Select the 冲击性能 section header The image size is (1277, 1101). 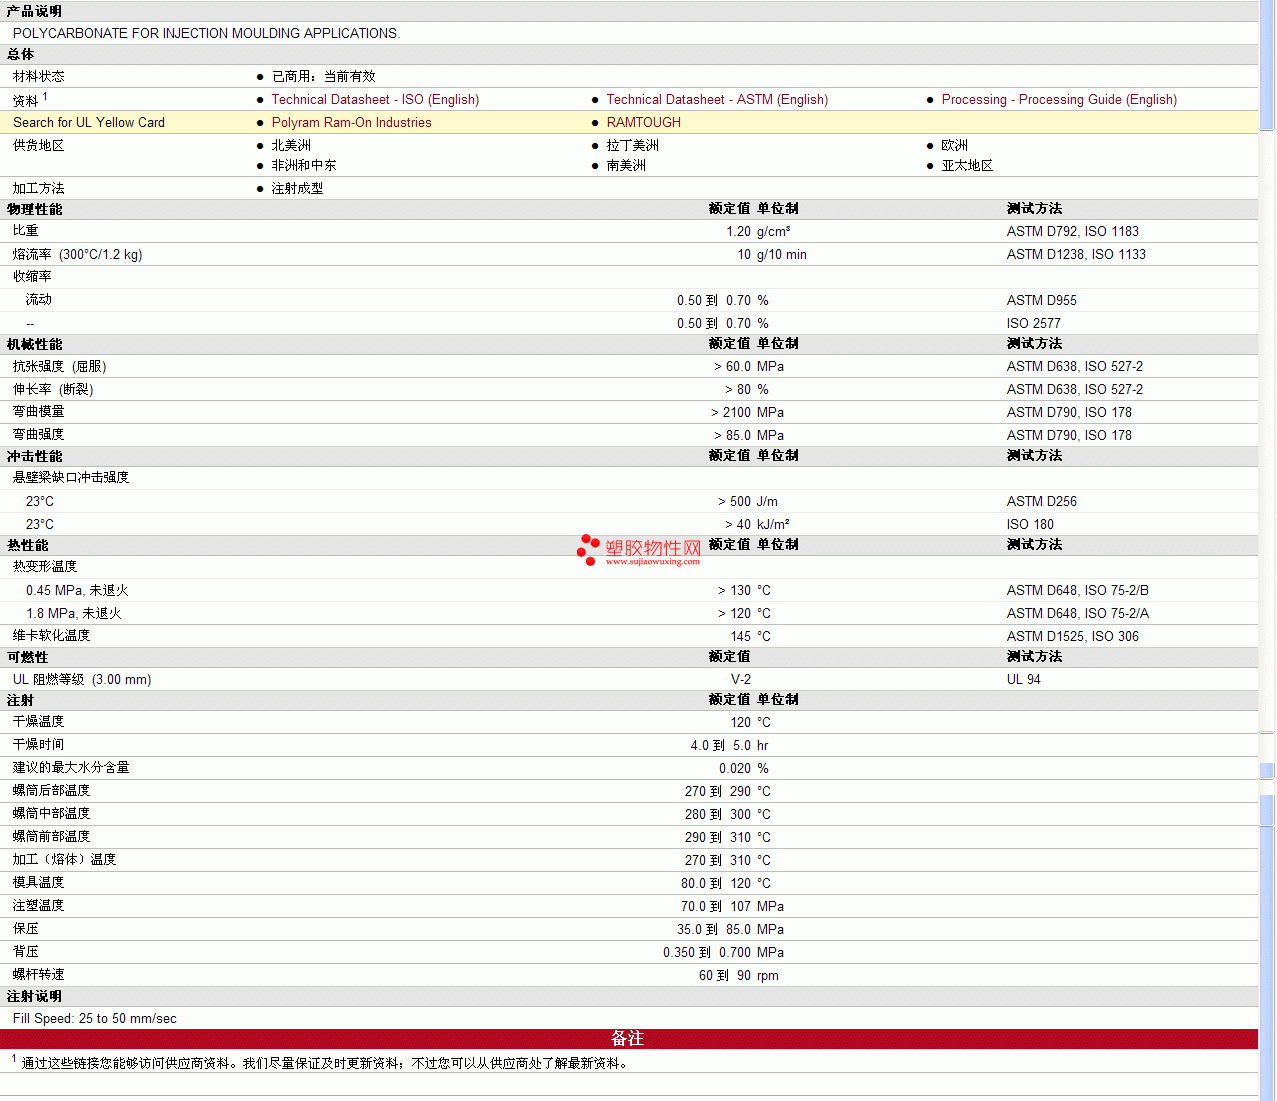coord(35,456)
